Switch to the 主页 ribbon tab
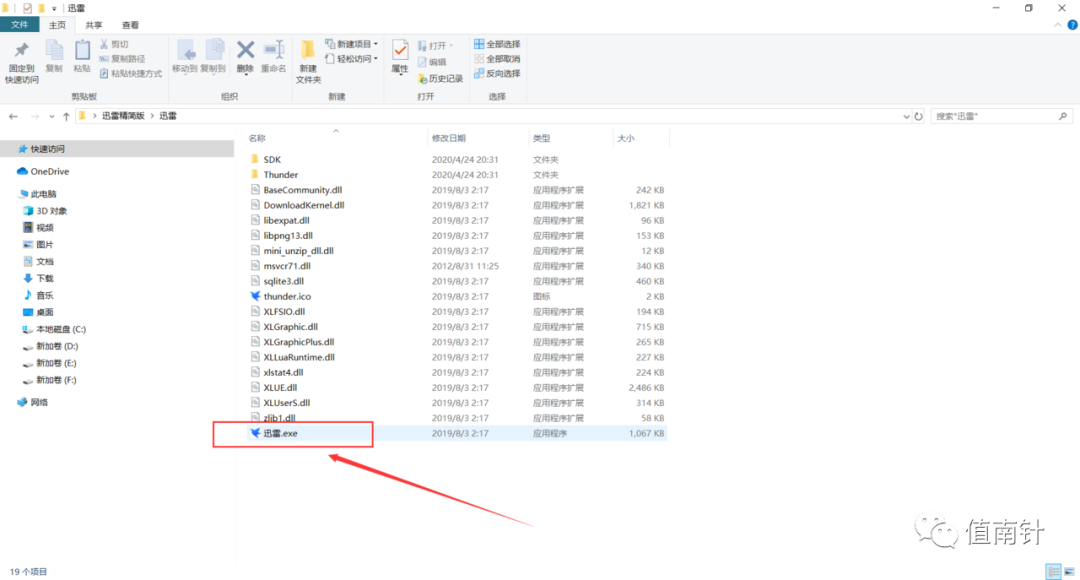The image size is (1080, 580). 57,25
